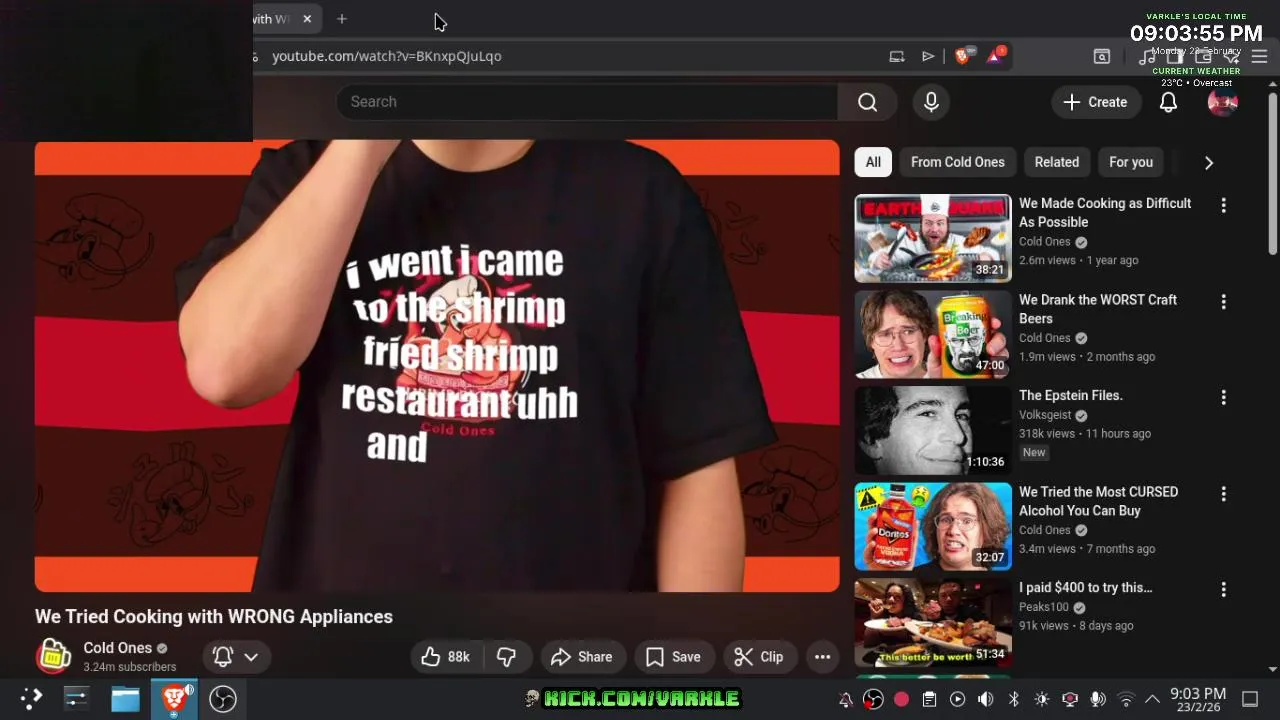Open Dolphin file manager from taskbar

point(125,698)
